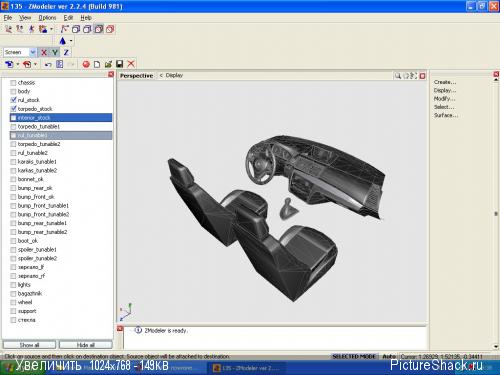Click right panel scrollbar up arrow

click(496, 80)
